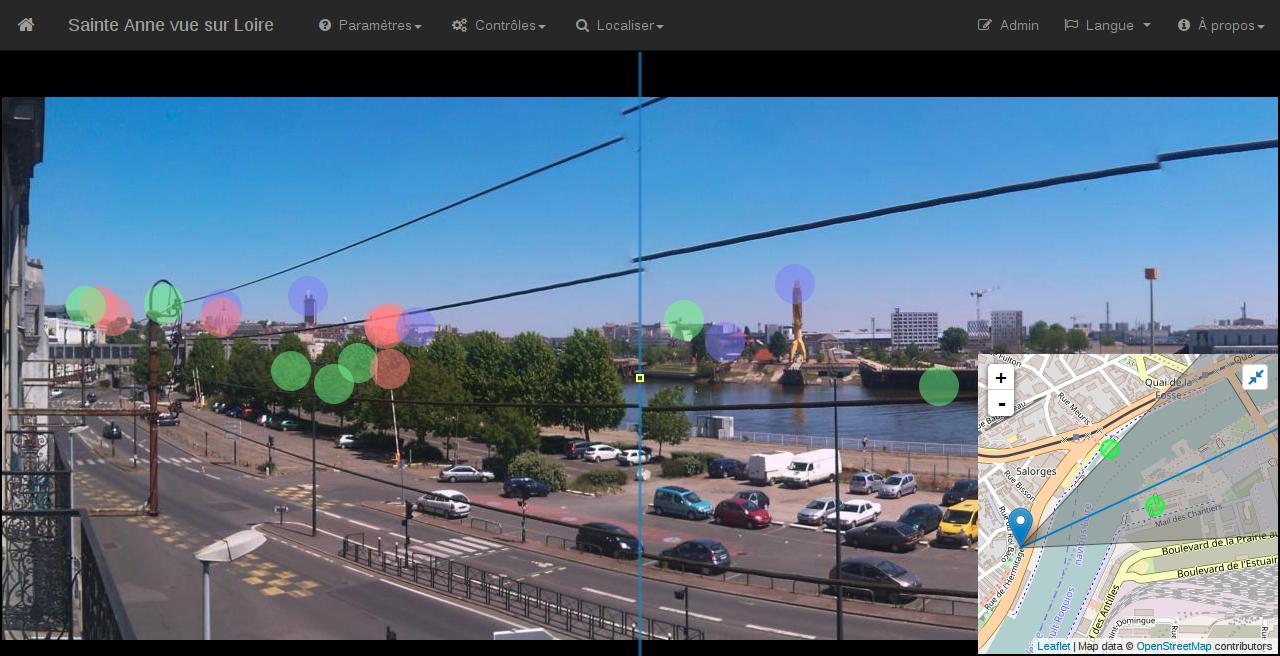Open the Leaflet attribution link

click(1053, 646)
